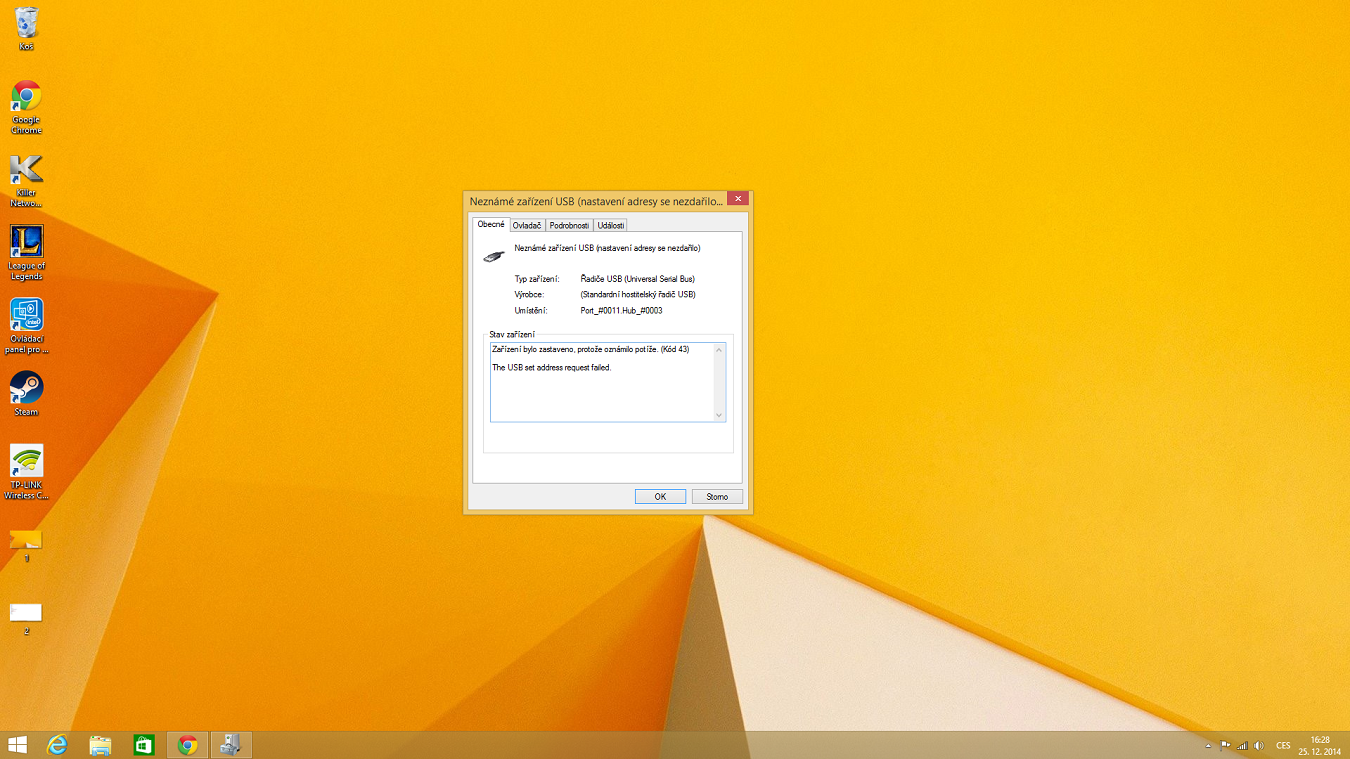Select the Steam desktop shortcut
Image resolution: width=1350 pixels, height=759 pixels.
(26, 394)
